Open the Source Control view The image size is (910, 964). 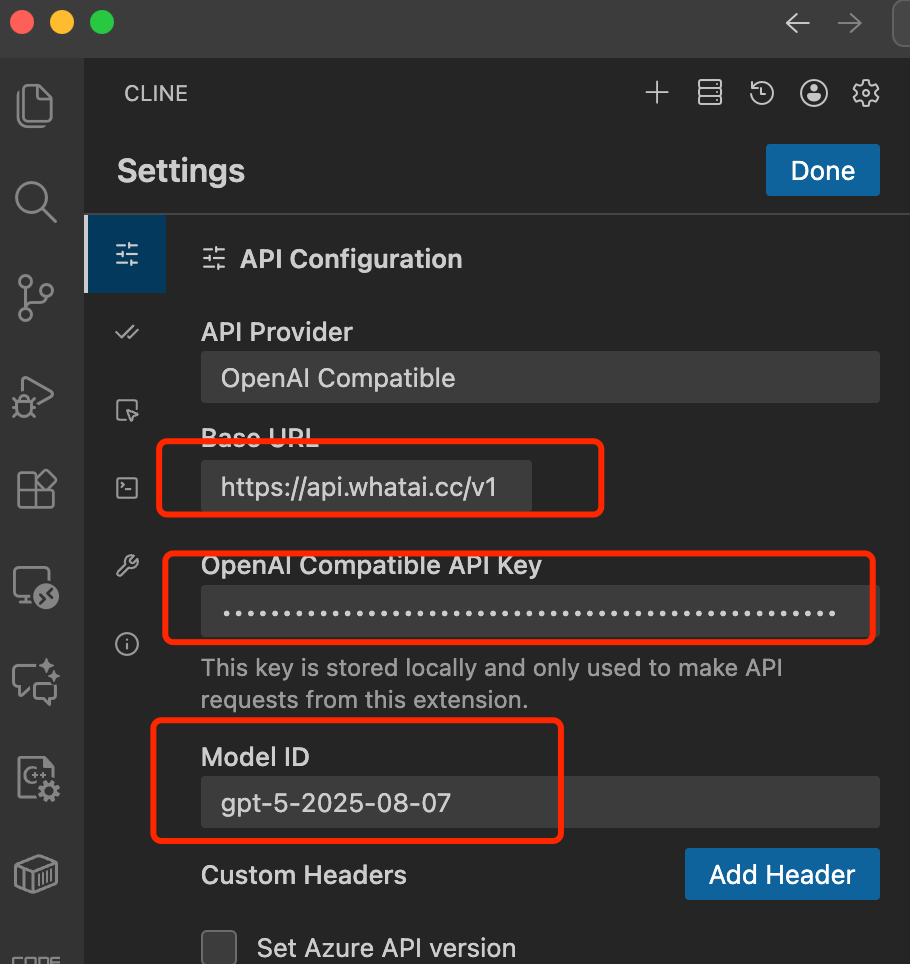(x=35, y=298)
